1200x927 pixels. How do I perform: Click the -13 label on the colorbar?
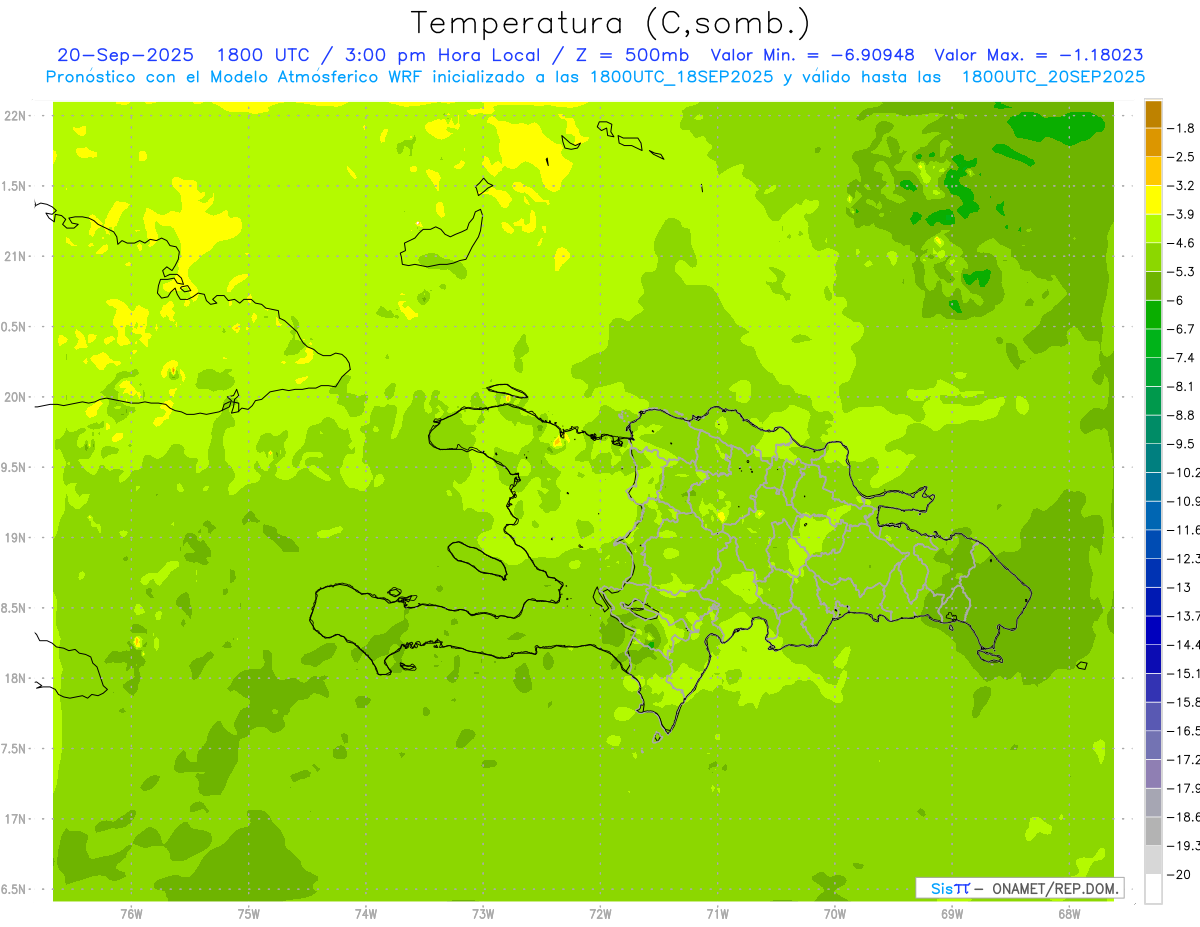coord(1183,587)
